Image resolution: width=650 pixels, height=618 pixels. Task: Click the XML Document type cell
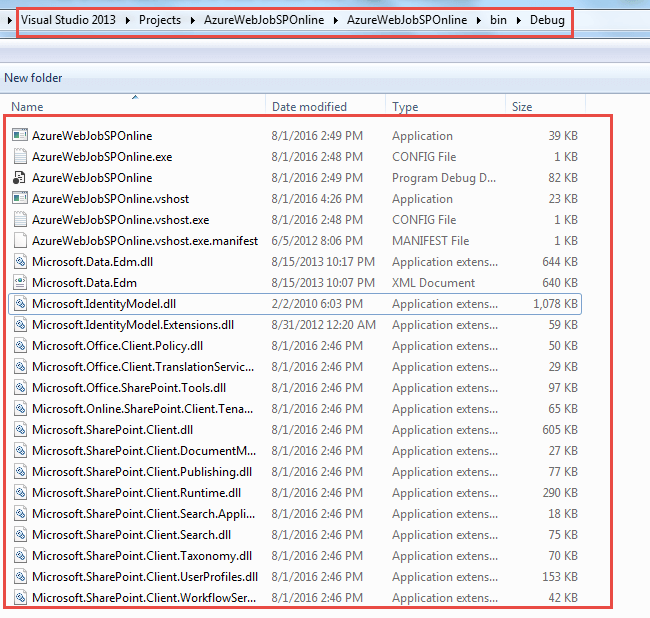[434, 283]
